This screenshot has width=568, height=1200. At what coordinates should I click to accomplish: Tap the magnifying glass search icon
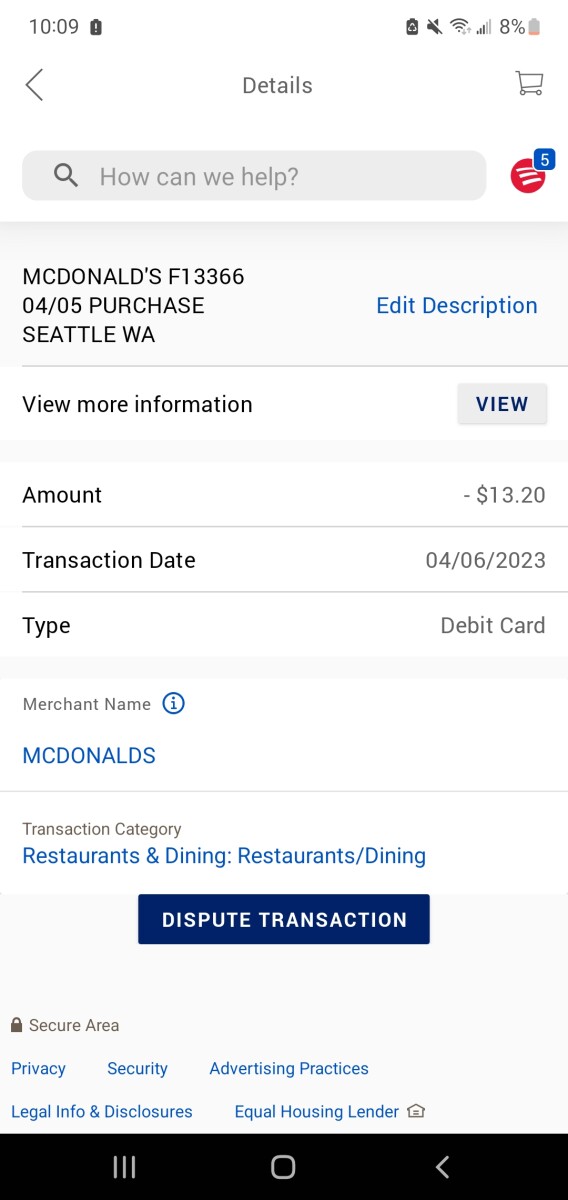66,177
